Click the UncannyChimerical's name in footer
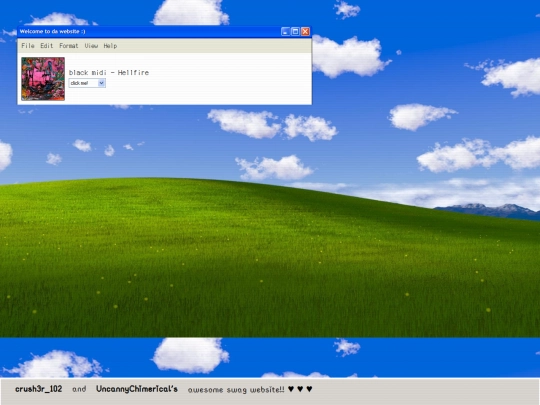Image resolution: width=540 pixels, height=405 pixels. (x=137, y=389)
